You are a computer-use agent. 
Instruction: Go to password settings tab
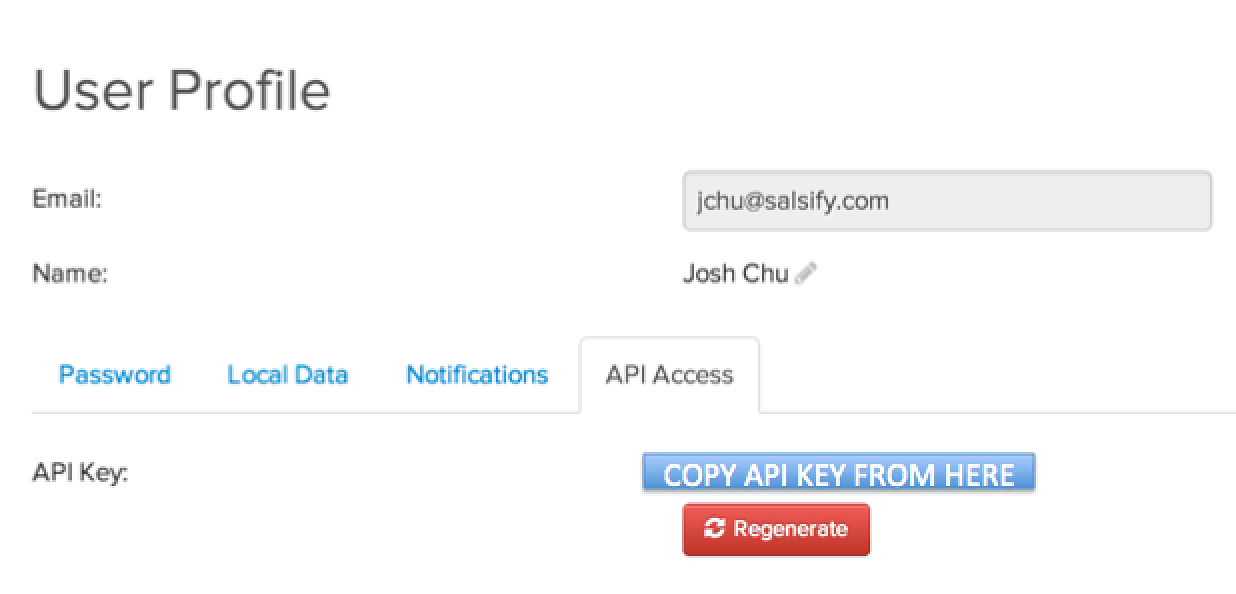(x=114, y=375)
